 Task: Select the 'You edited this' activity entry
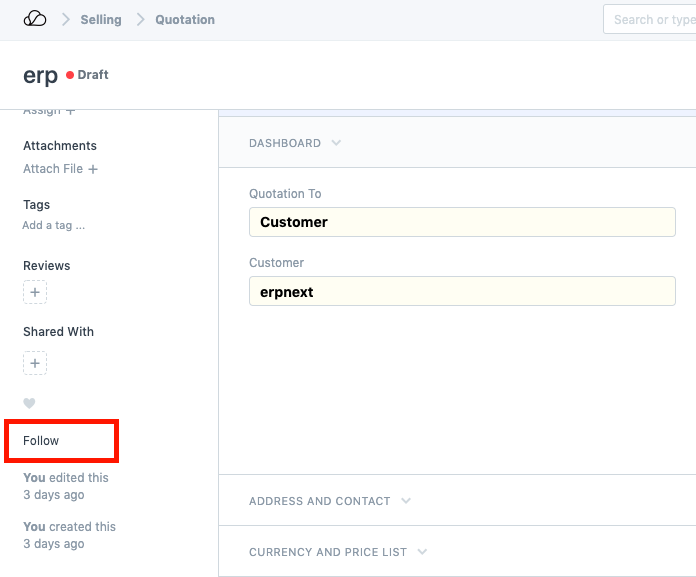click(x=66, y=478)
